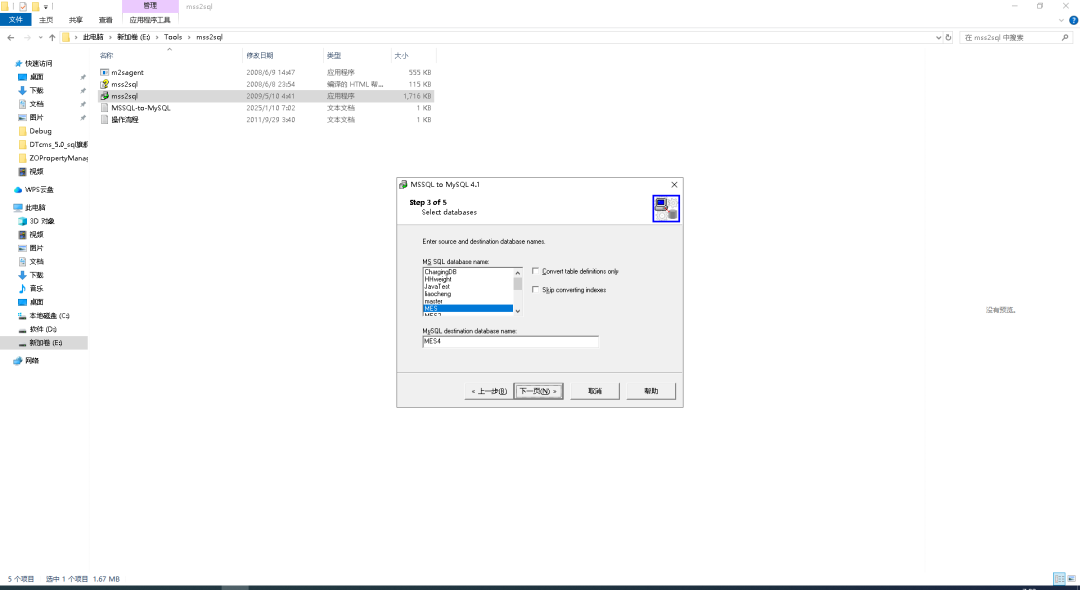This screenshot has width=1080, height=590.
Task: Select 此电脑 in the navigation pane
Action: [35, 207]
